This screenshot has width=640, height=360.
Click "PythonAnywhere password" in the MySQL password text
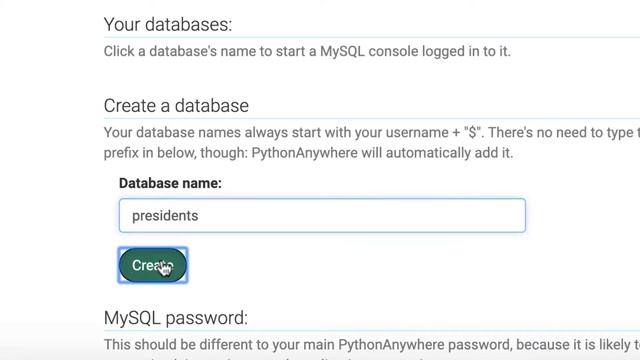pyautogui.click(x=424, y=345)
